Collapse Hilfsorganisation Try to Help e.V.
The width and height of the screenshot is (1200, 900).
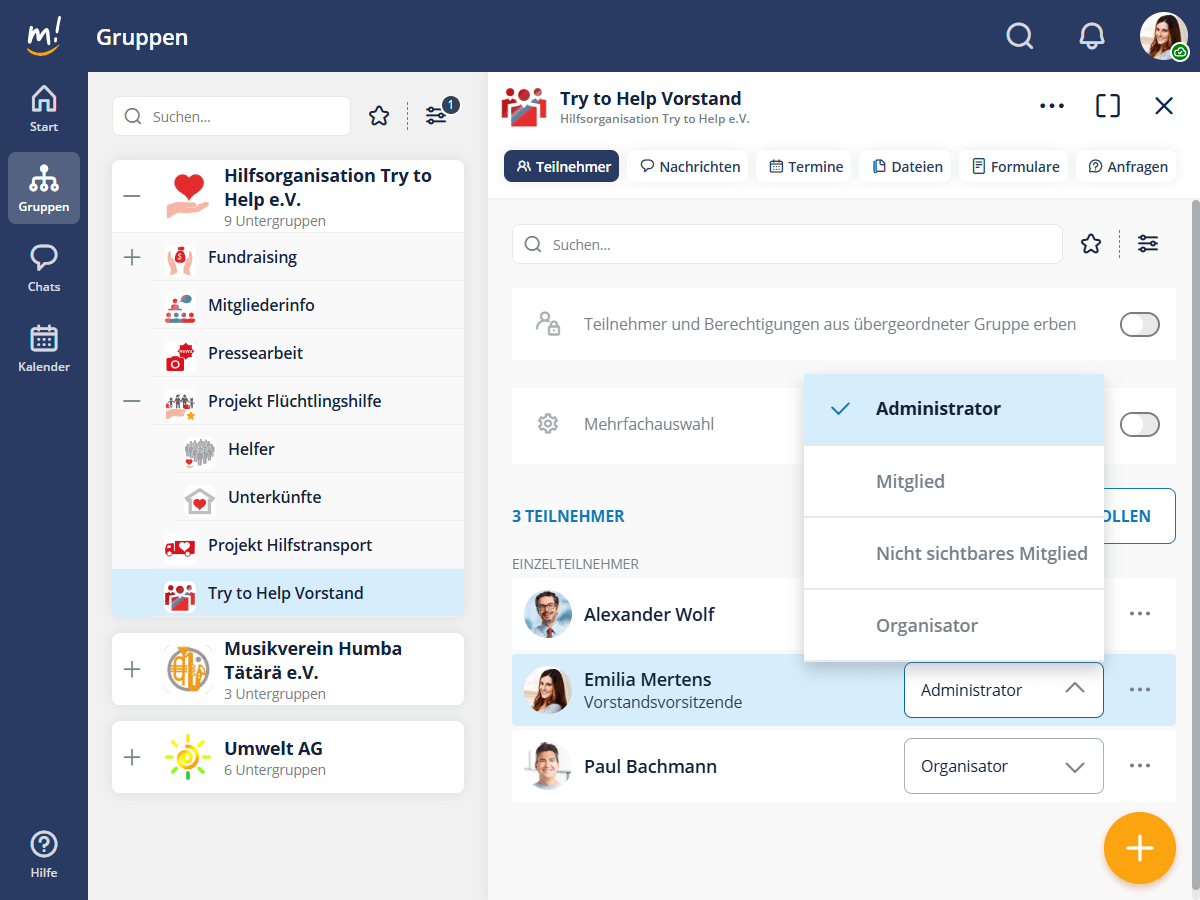click(132, 196)
